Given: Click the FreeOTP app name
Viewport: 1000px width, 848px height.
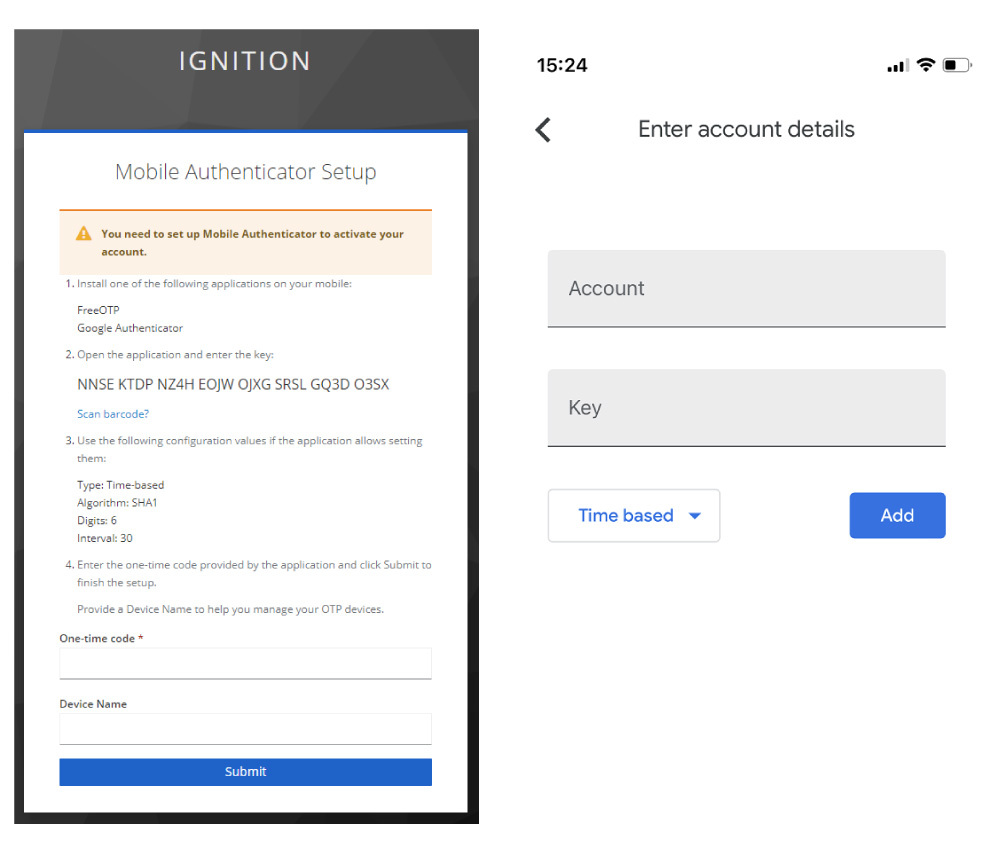Looking at the screenshot, I should [x=98, y=310].
